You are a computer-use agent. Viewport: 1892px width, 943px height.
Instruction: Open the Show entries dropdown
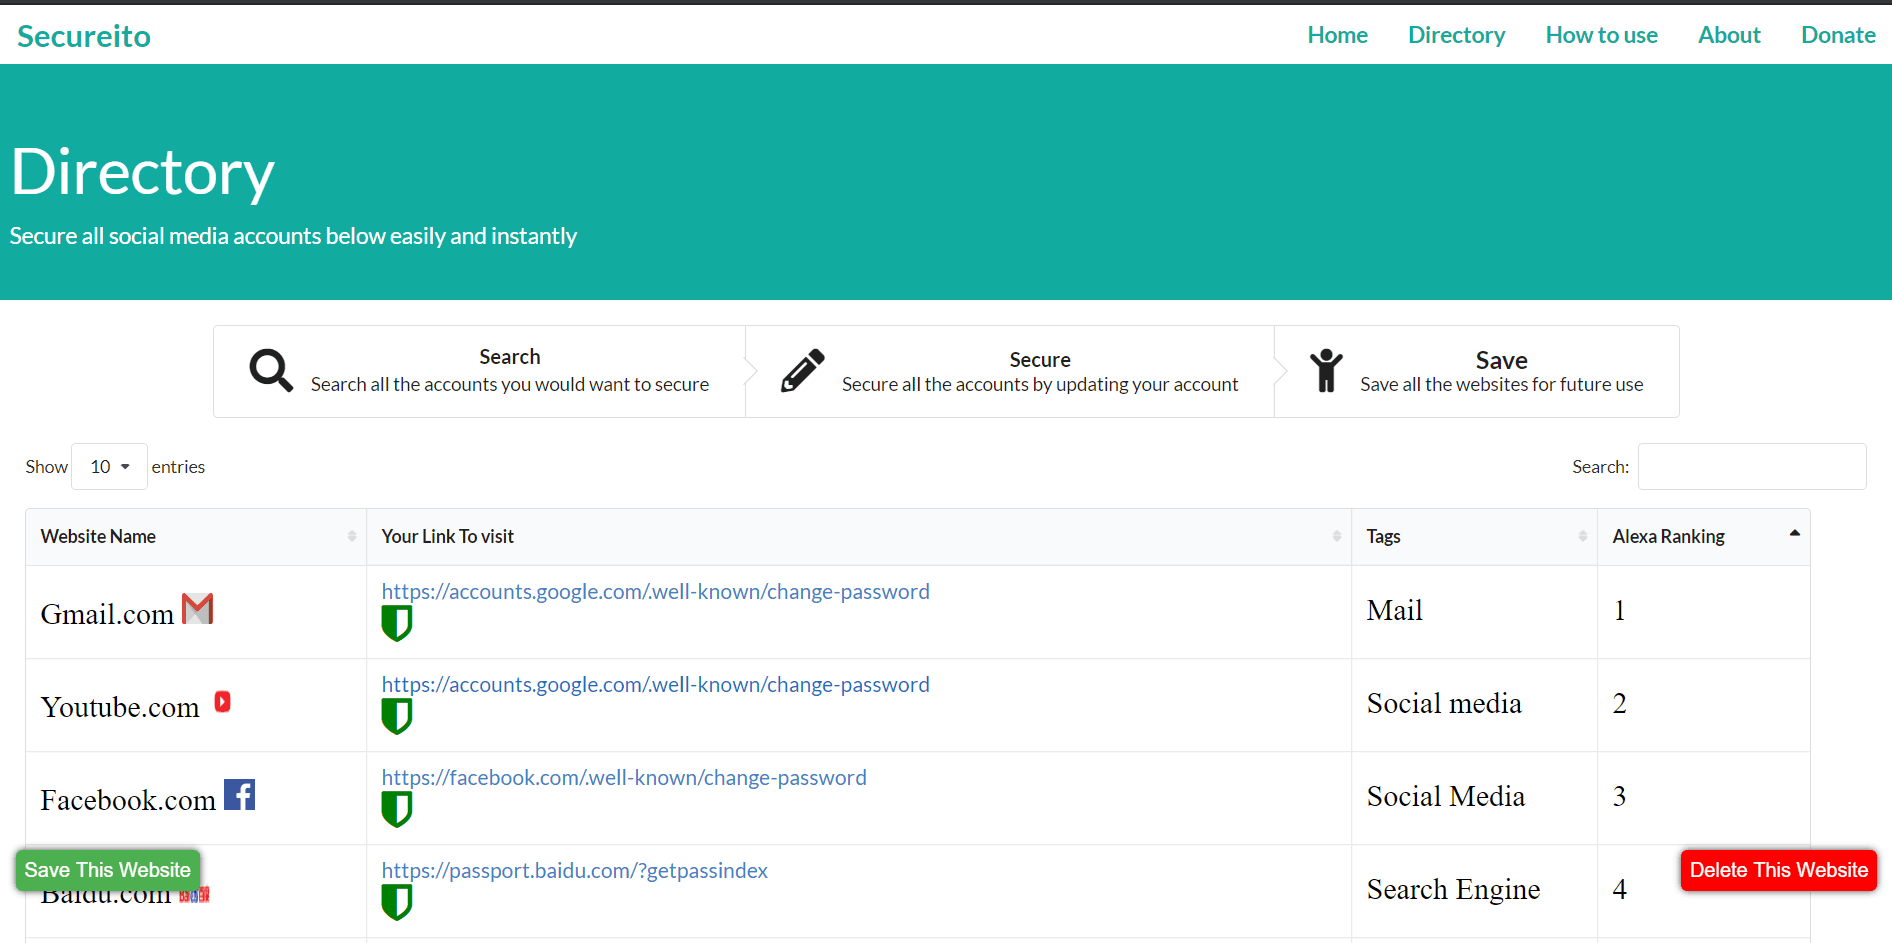[109, 467]
